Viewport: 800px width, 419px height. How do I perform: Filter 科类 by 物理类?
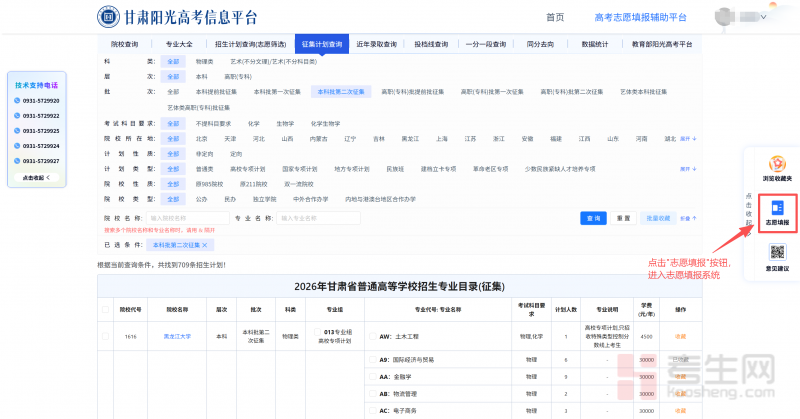pyautogui.click(x=204, y=62)
